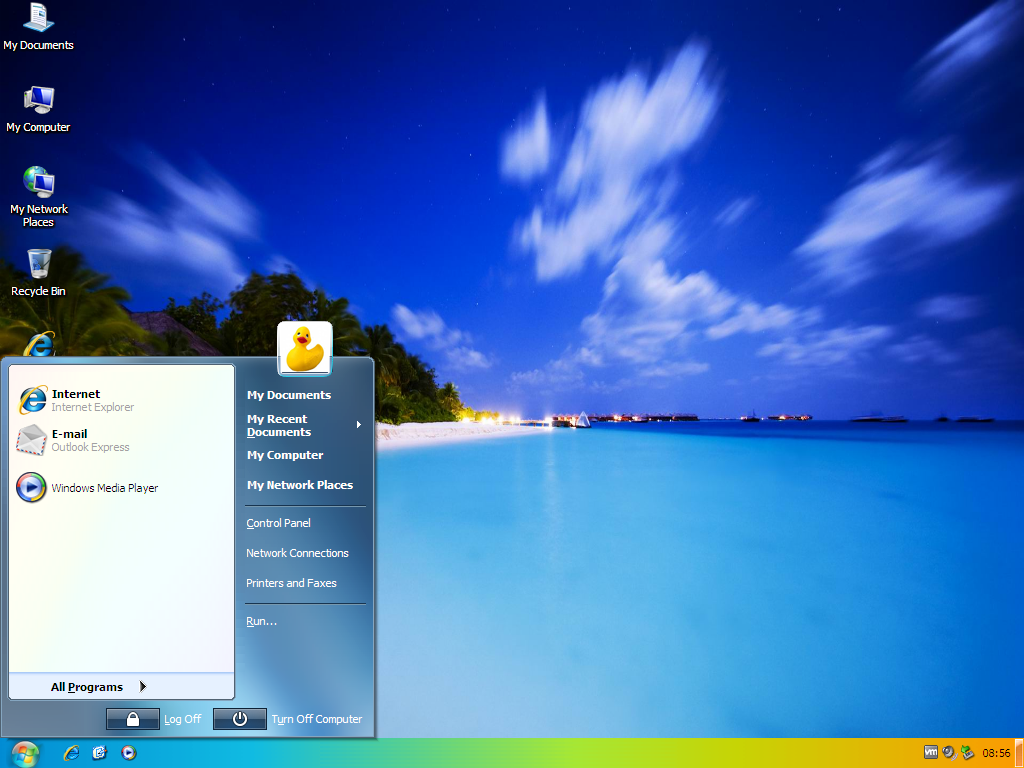This screenshot has width=1024, height=768.
Task: Open Printers and Faxes
Action: click(291, 583)
